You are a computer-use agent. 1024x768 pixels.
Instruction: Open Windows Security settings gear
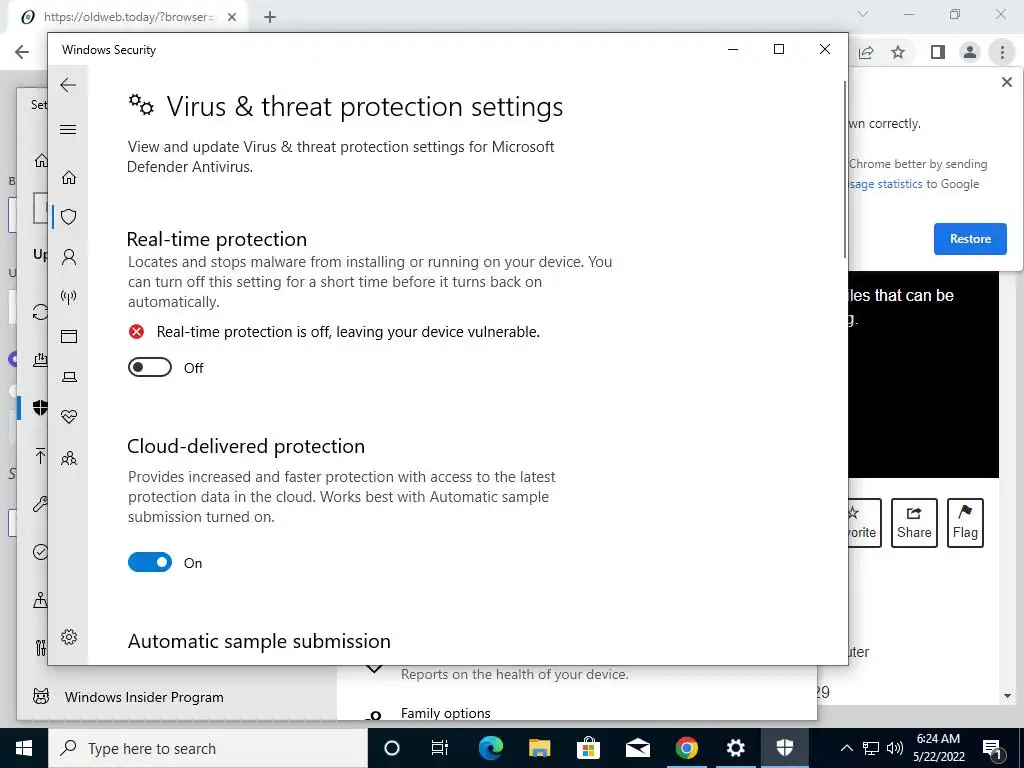point(69,637)
